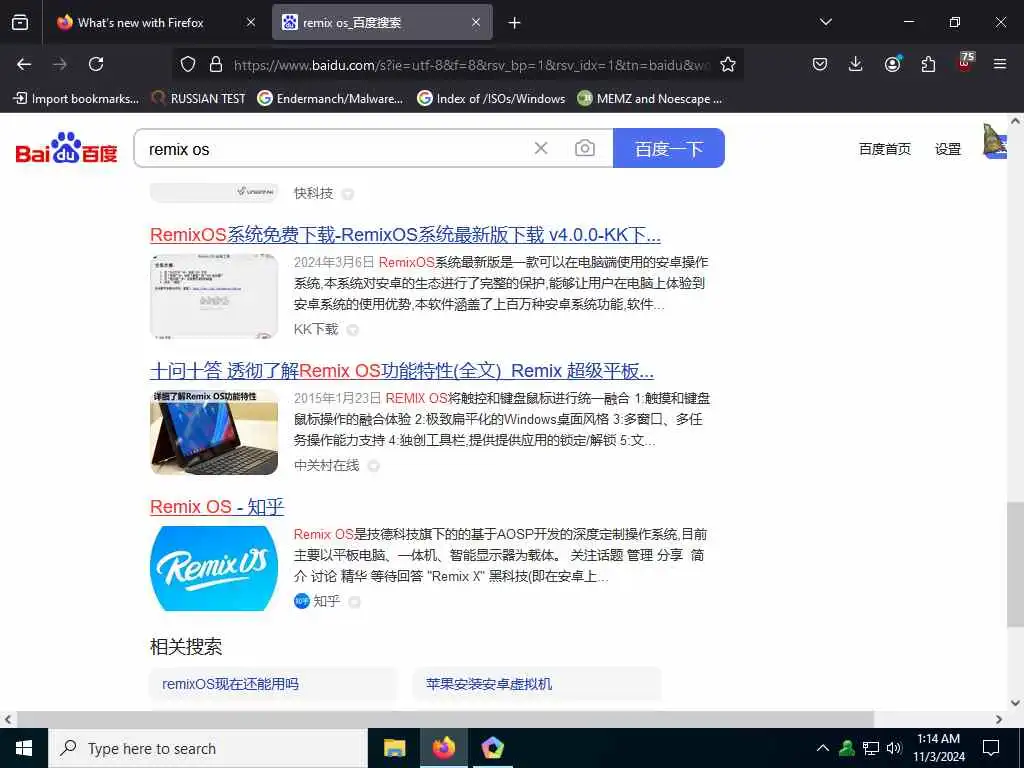Show site security padlock info
The width and height of the screenshot is (1024, 768).
[x=216, y=64]
